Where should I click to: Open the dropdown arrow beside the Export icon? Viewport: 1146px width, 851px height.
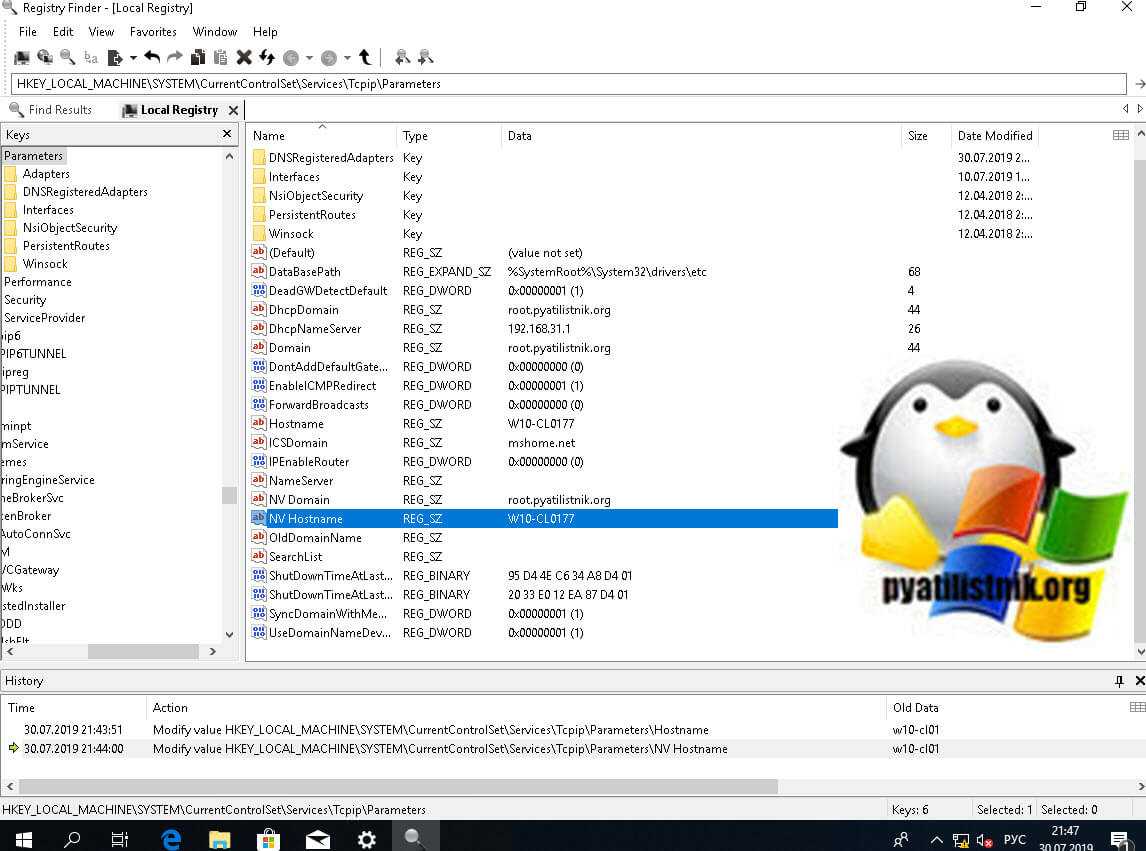pos(133,58)
